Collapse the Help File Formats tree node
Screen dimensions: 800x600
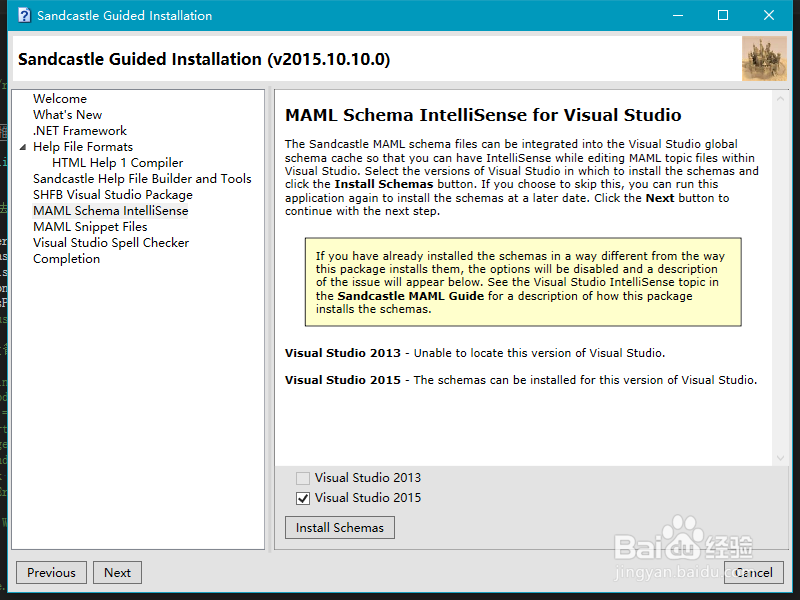(22, 147)
